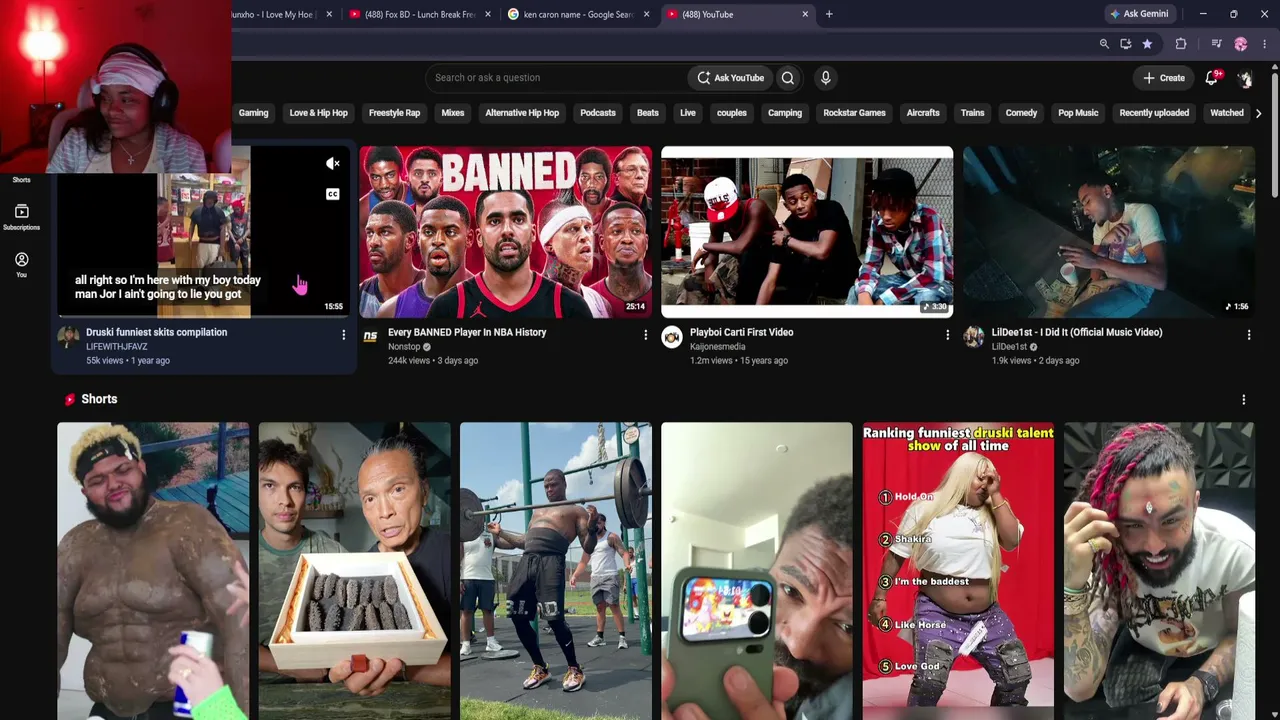Viewport: 1280px width, 720px height.
Task: Close the Fox BD Lunch Break tab
Action: coord(488,14)
